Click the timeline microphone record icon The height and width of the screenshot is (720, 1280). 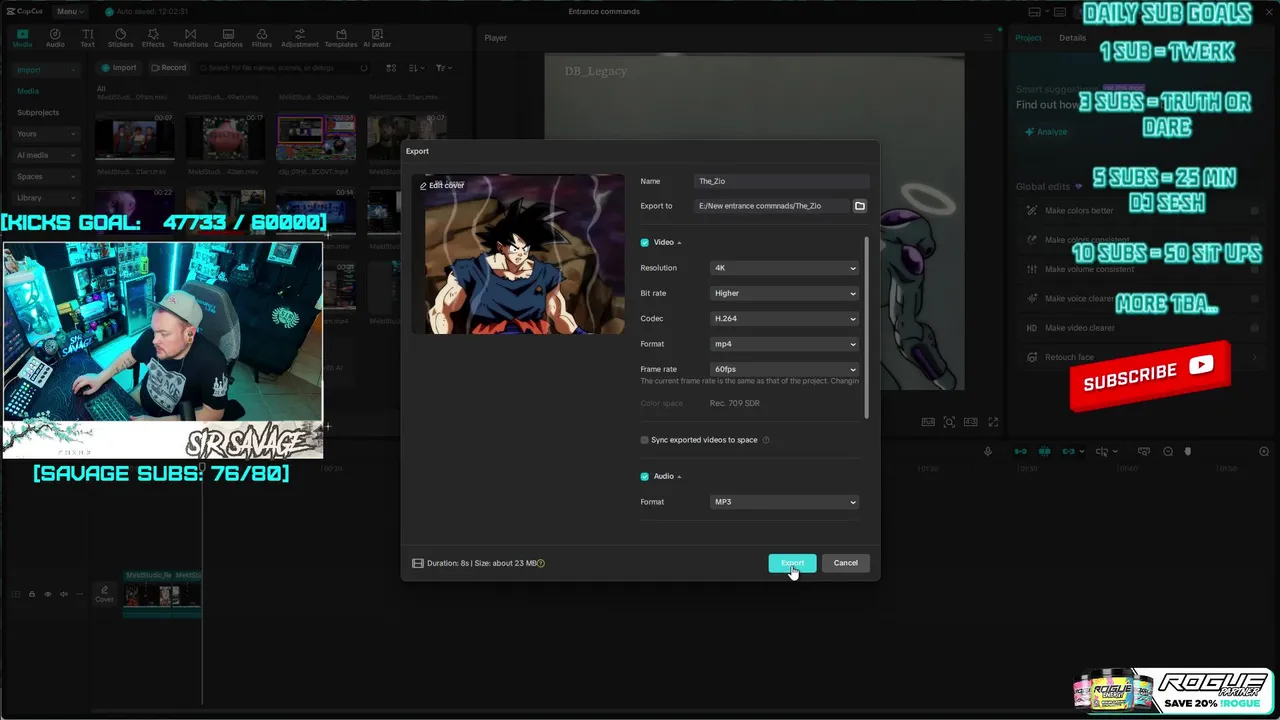click(x=988, y=452)
